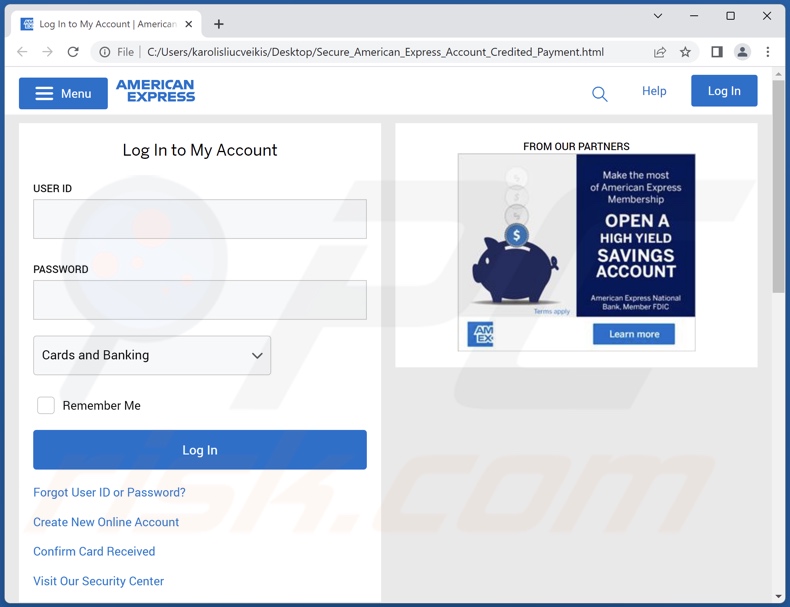790x607 pixels.
Task: Click the American Express logo
Action: (x=155, y=91)
